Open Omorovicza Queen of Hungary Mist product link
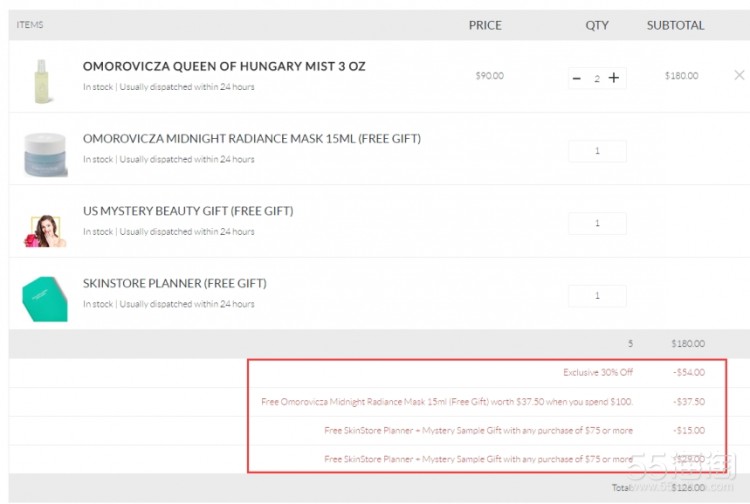The height and width of the screenshot is (504, 750). coord(224,66)
